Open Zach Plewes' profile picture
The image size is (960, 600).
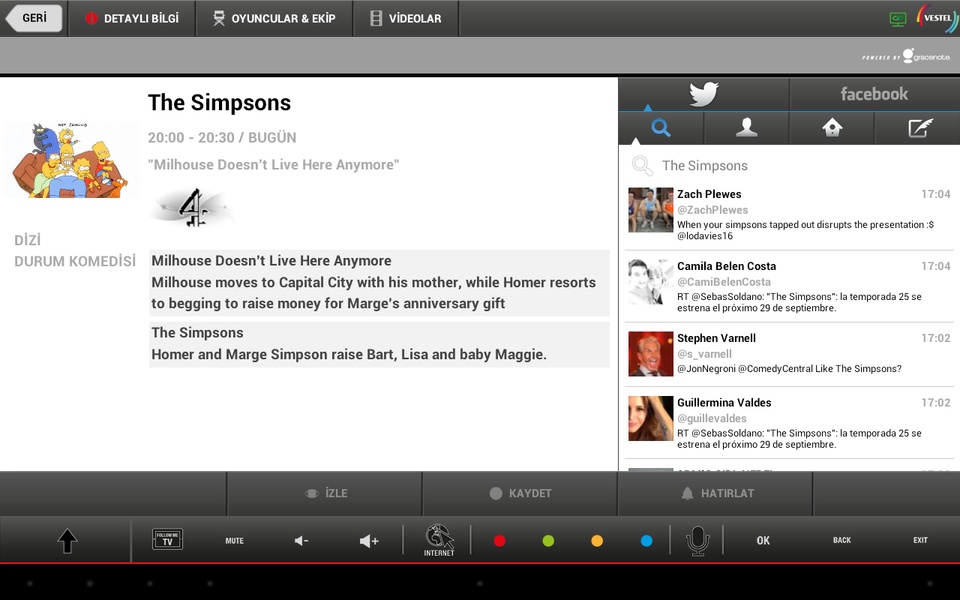click(x=651, y=210)
